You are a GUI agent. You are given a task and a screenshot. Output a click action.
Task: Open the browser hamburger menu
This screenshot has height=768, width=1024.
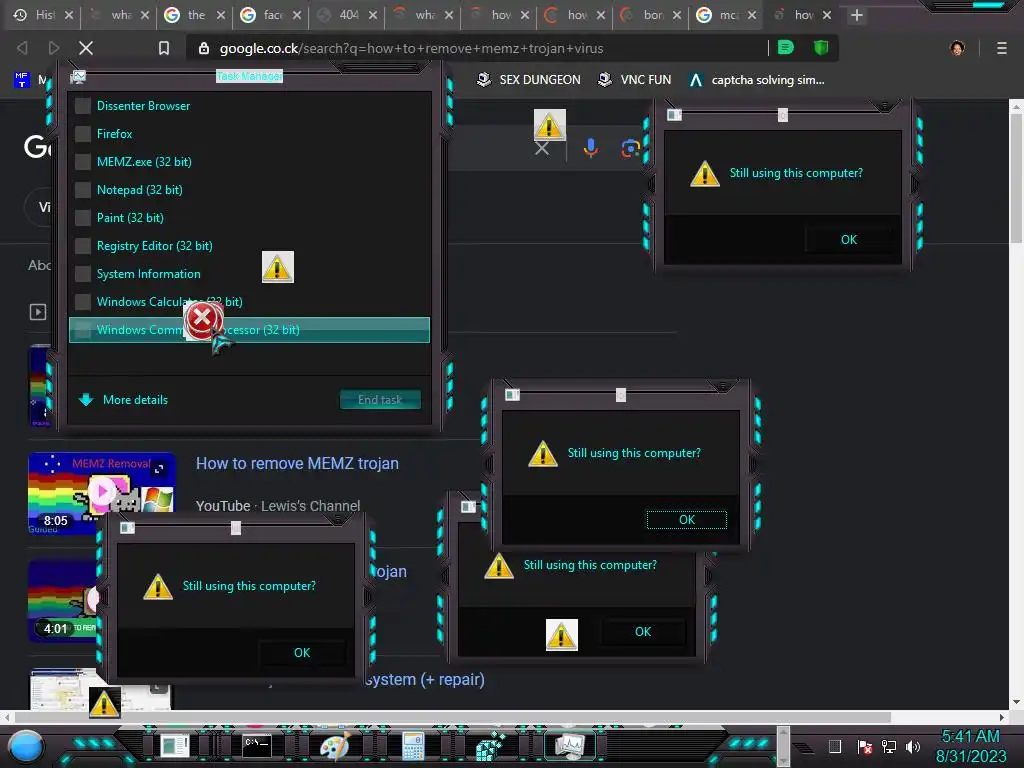(1001, 48)
